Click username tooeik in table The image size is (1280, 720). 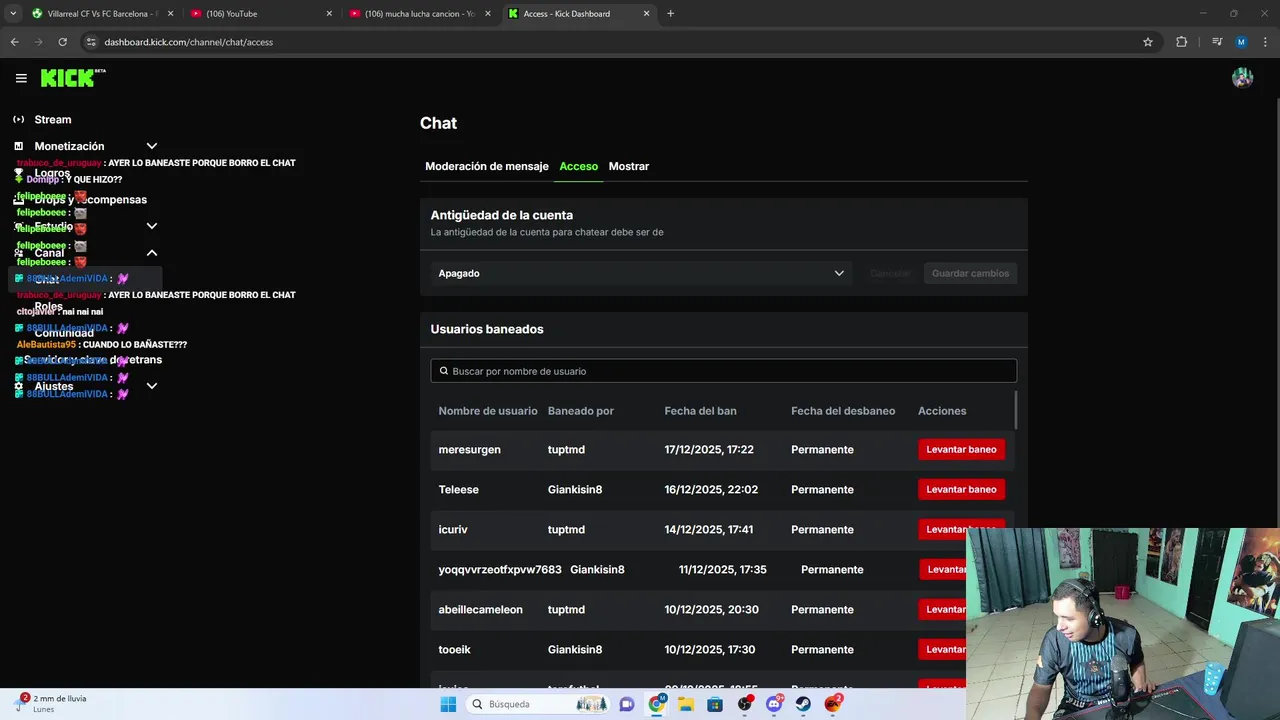(454, 649)
